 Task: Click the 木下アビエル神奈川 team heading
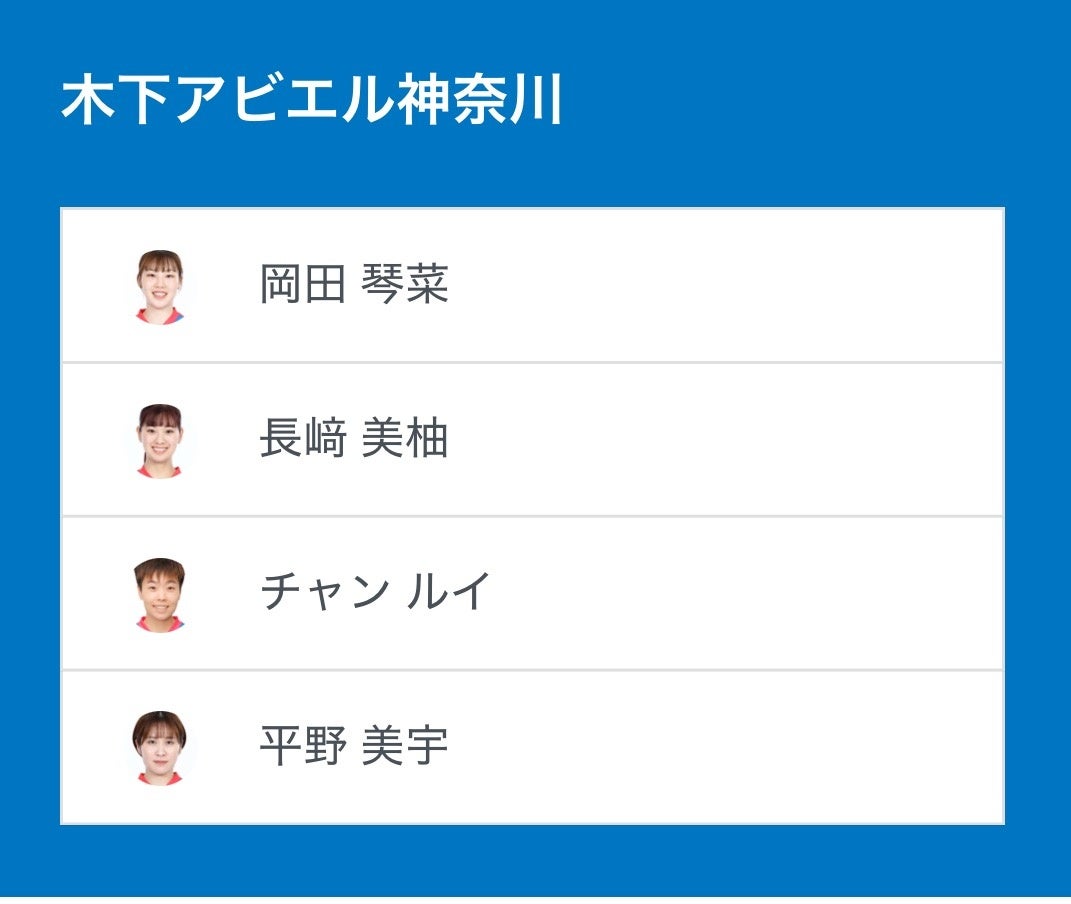click(x=312, y=101)
